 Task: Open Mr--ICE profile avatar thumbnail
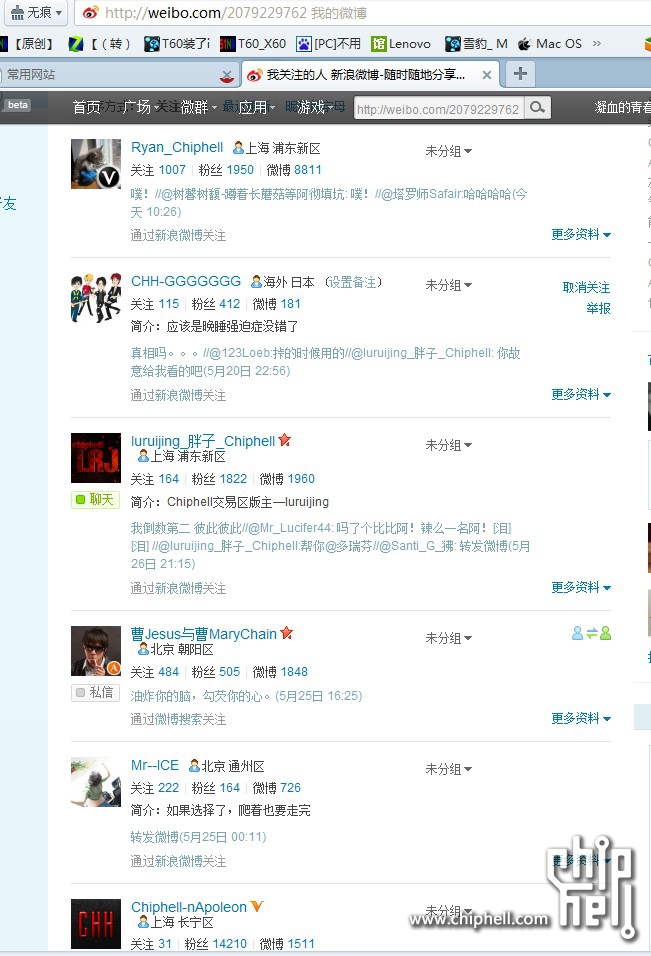pyautogui.click(x=96, y=782)
